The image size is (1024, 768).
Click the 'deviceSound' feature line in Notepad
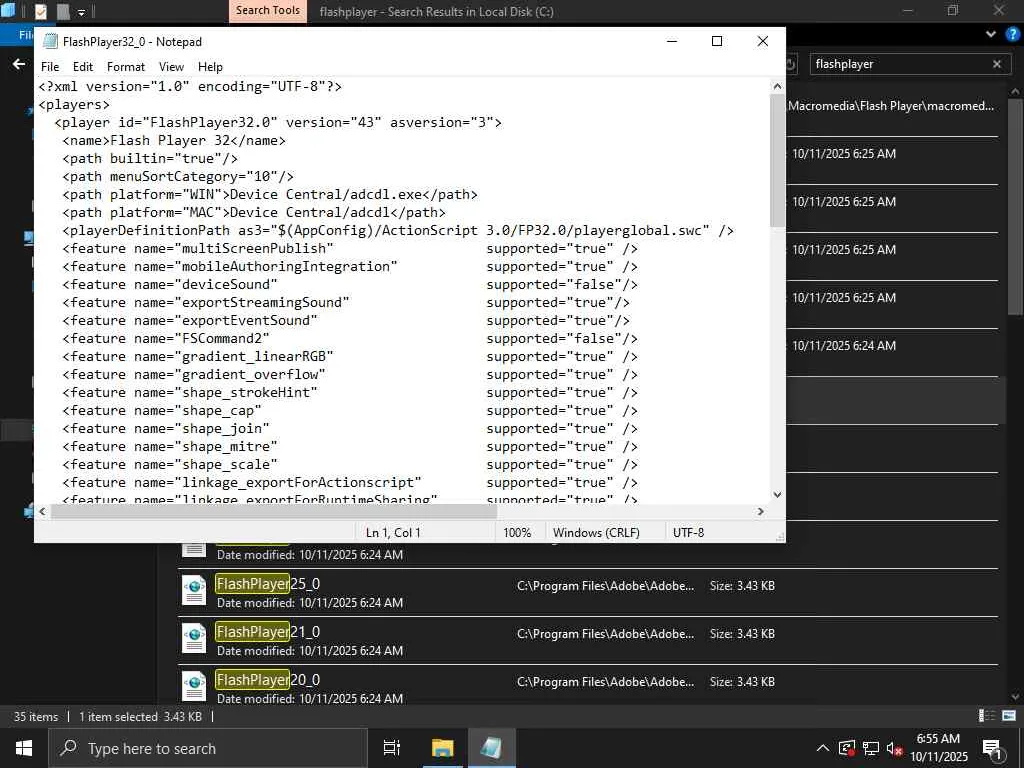[349, 285]
